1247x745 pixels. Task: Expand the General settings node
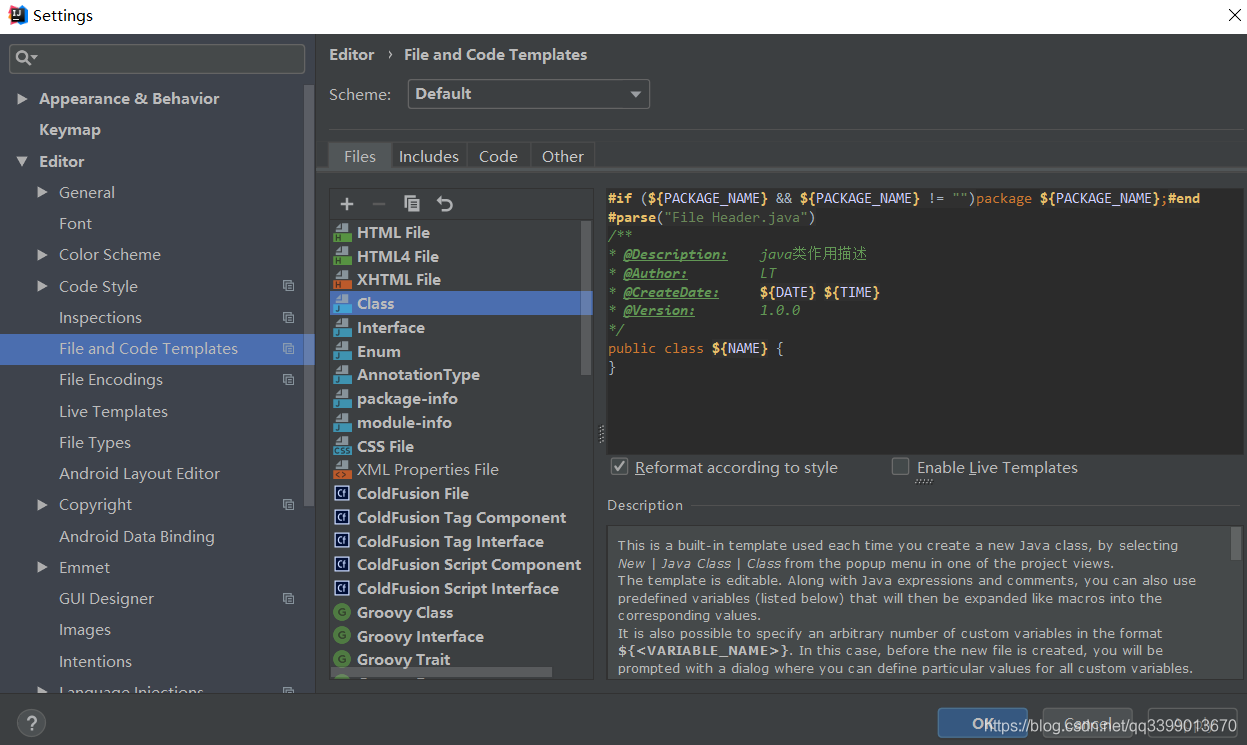(x=42, y=192)
